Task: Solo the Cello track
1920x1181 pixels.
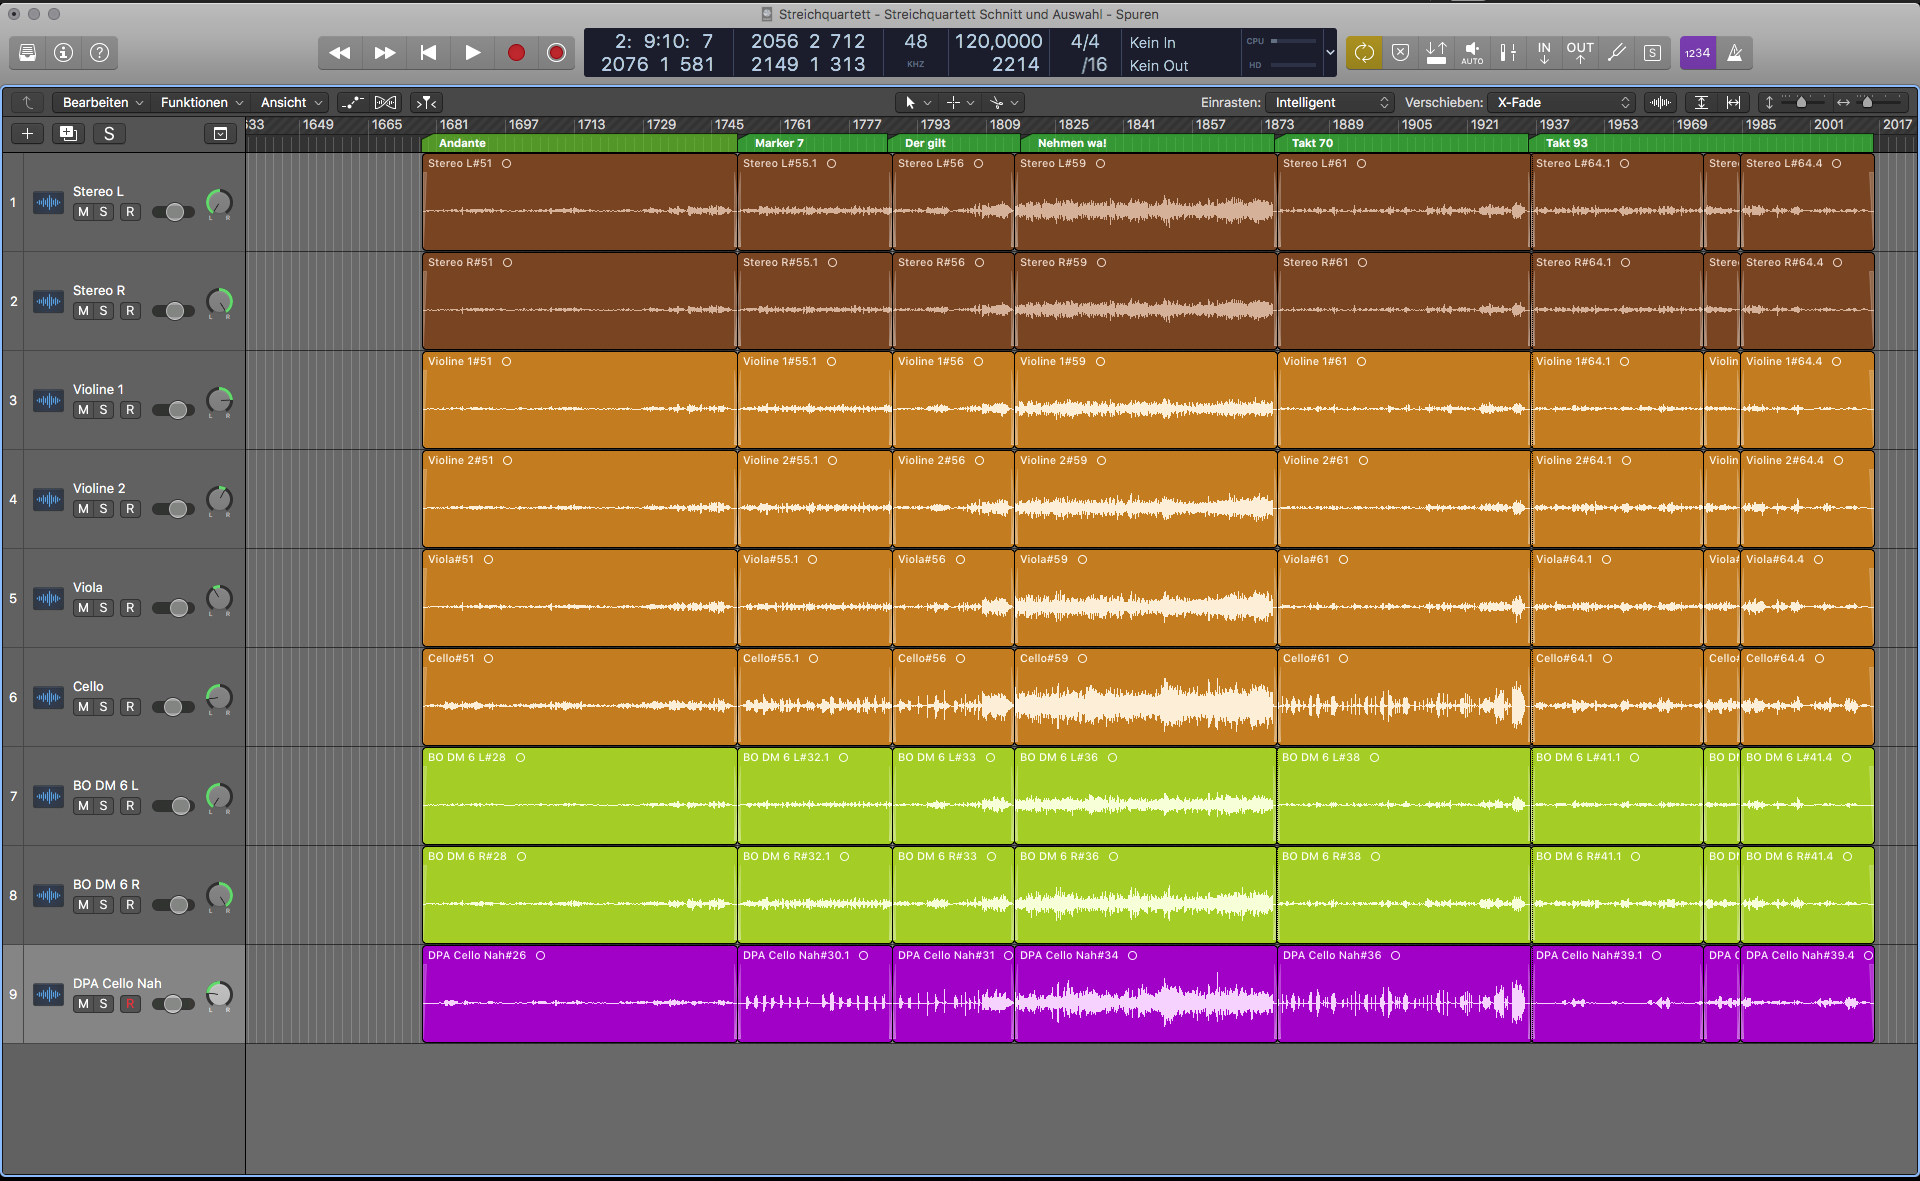Action: pyautogui.click(x=103, y=707)
